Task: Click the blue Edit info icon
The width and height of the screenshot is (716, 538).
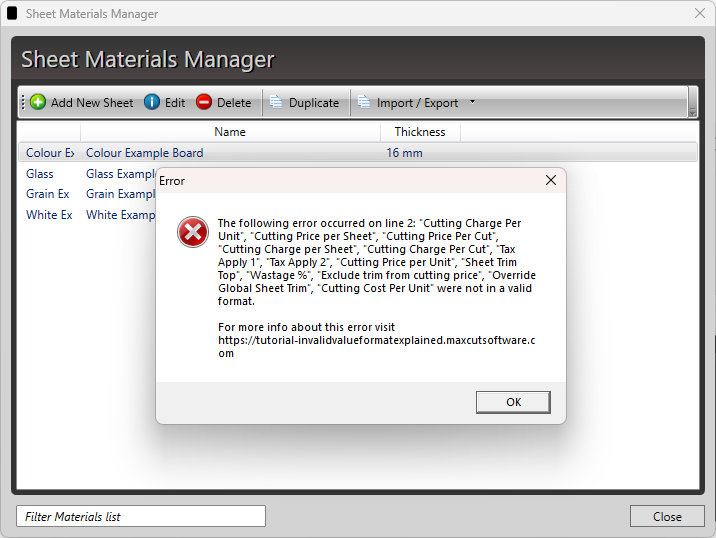Action: (x=152, y=102)
